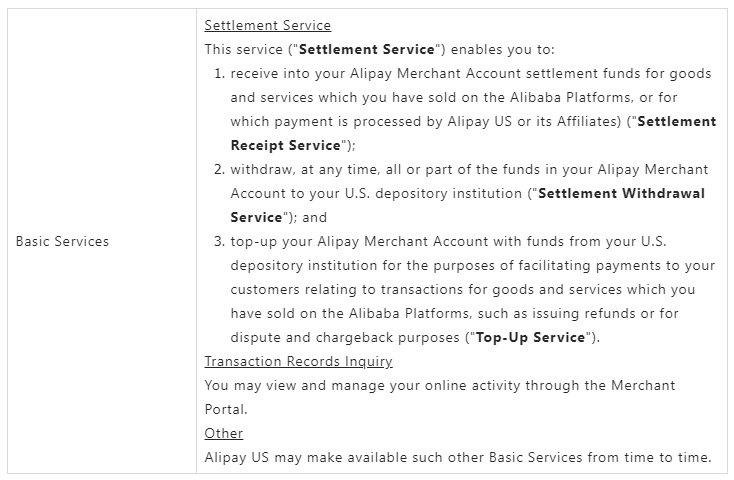Click list item number 3 marker
The height and width of the screenshot is (480, 734).
tap(219, 241)
